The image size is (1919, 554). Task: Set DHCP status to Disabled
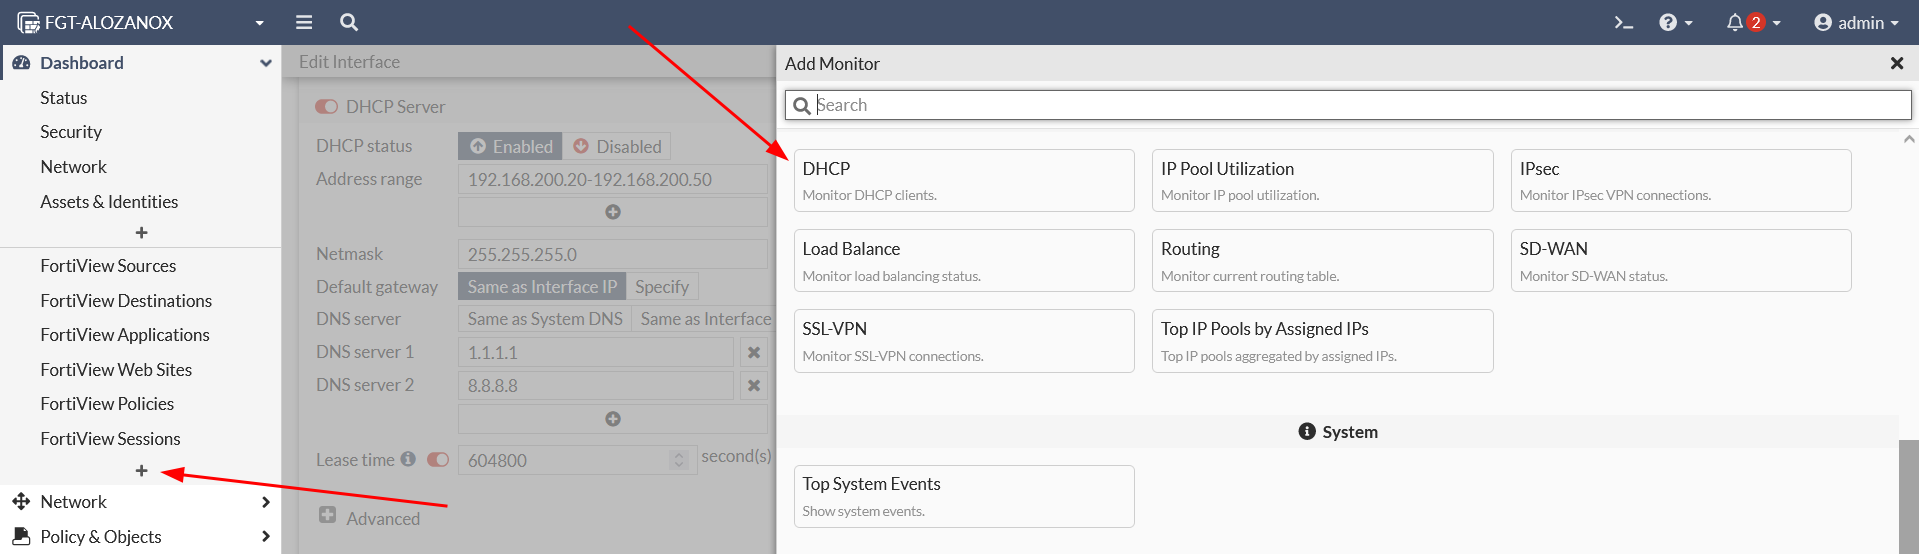tap(617, 146)
